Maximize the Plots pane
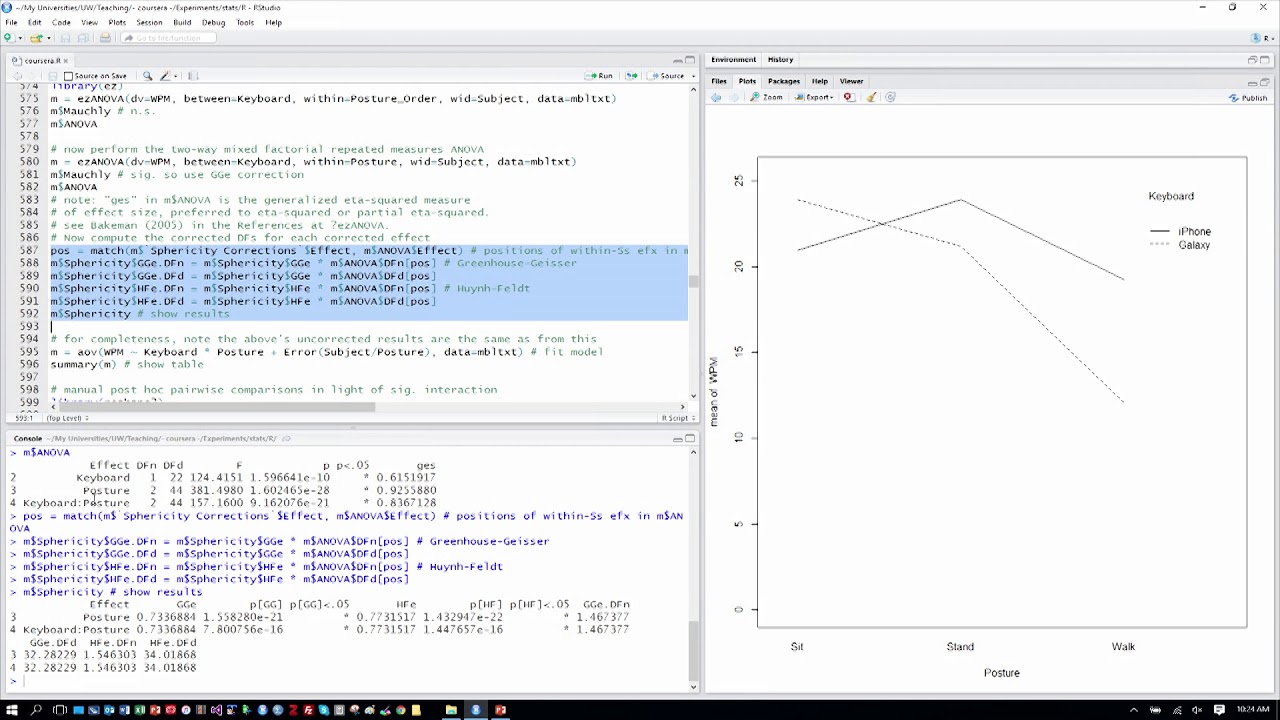 coord(1265,82)
